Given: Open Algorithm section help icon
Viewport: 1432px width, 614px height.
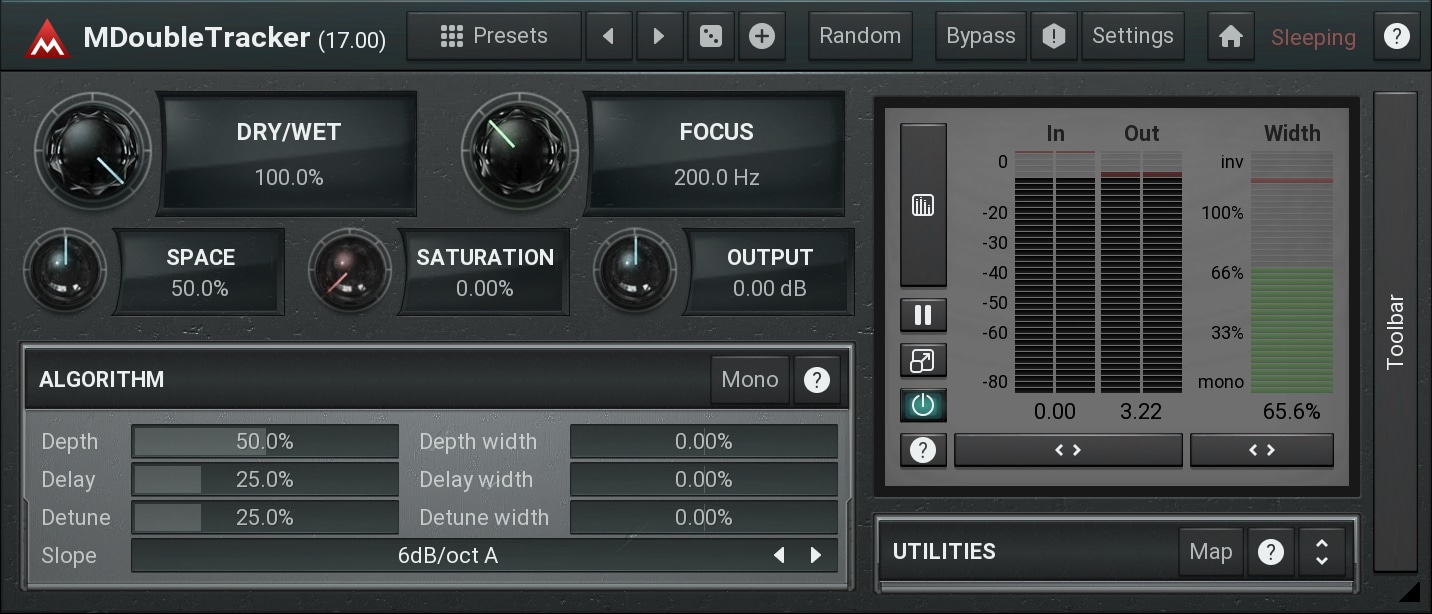Looking at the screenshot, I should (817, 380).
